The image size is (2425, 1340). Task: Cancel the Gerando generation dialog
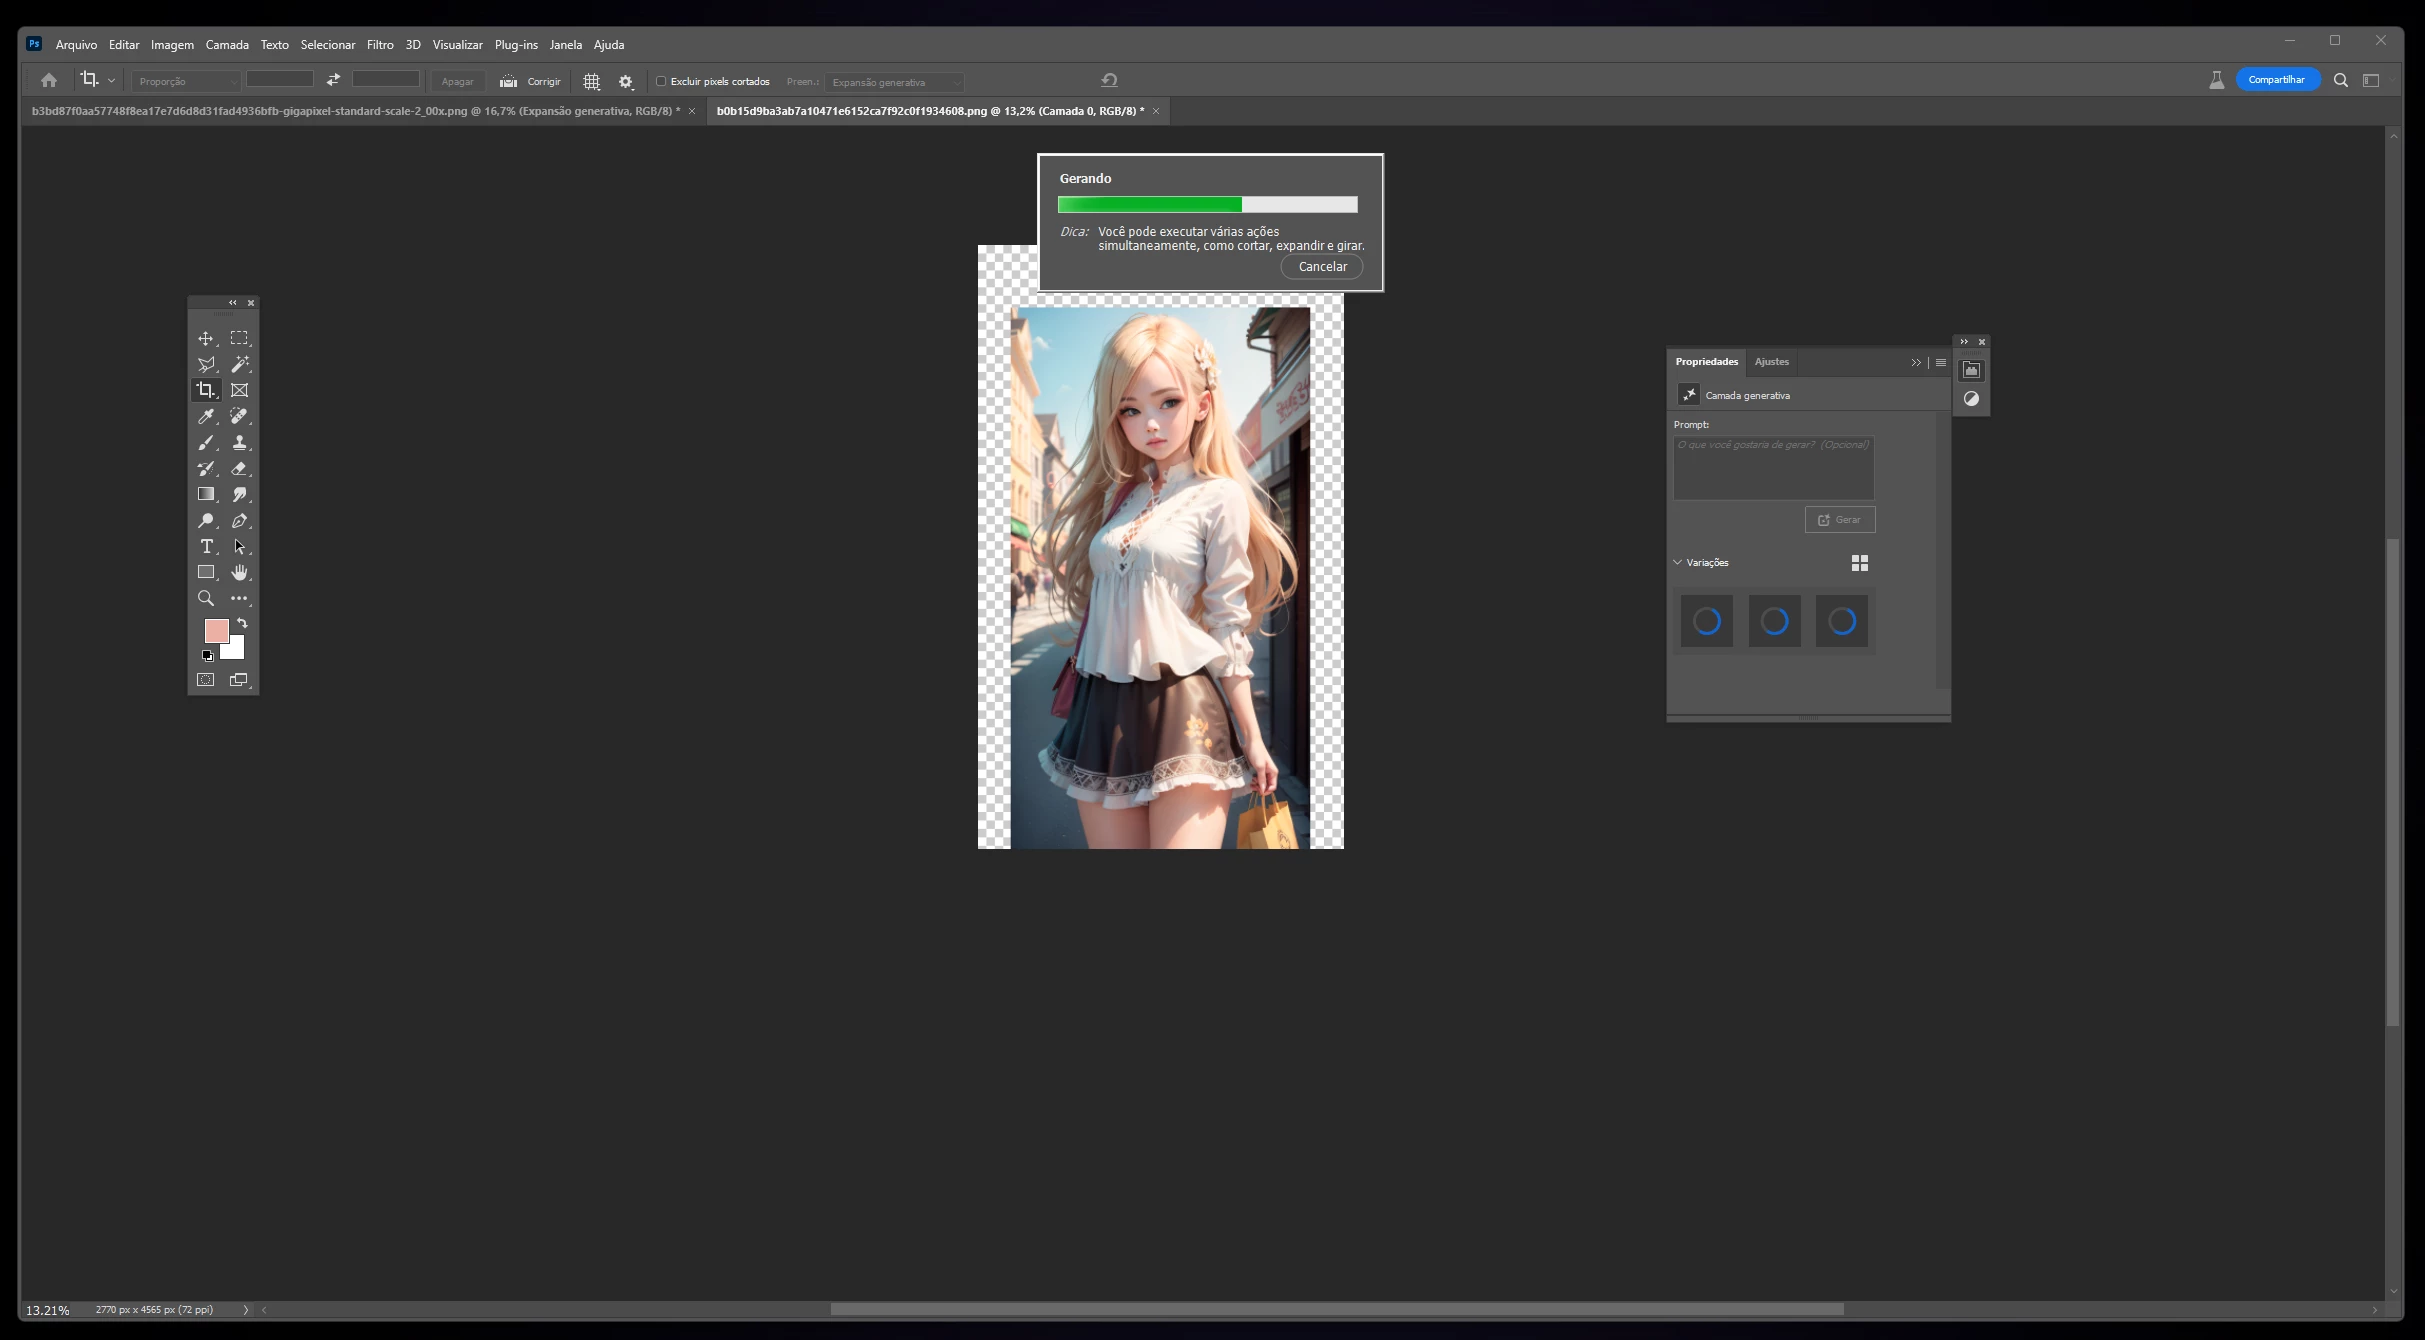click(1322, 267)
